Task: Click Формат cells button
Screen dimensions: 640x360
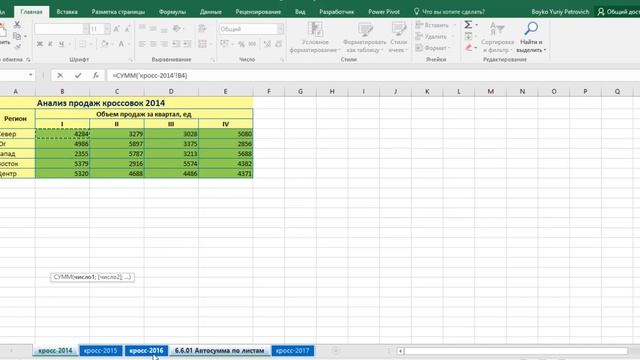Action: tap(434, 48)
